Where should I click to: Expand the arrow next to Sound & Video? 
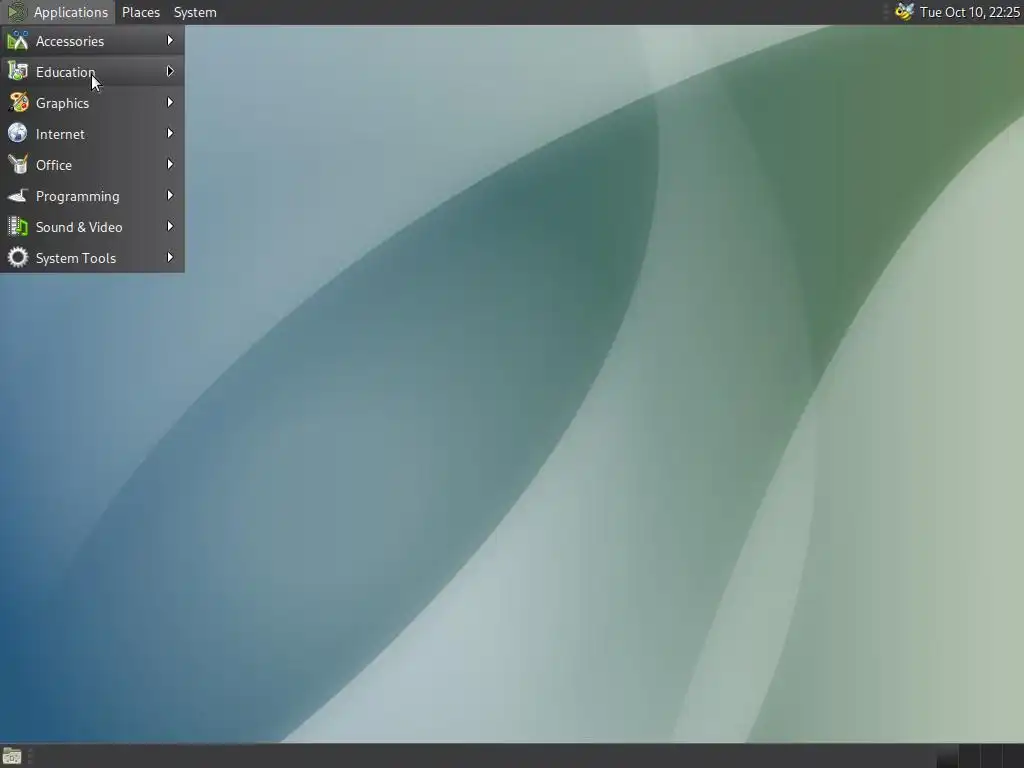coord(170,227)
